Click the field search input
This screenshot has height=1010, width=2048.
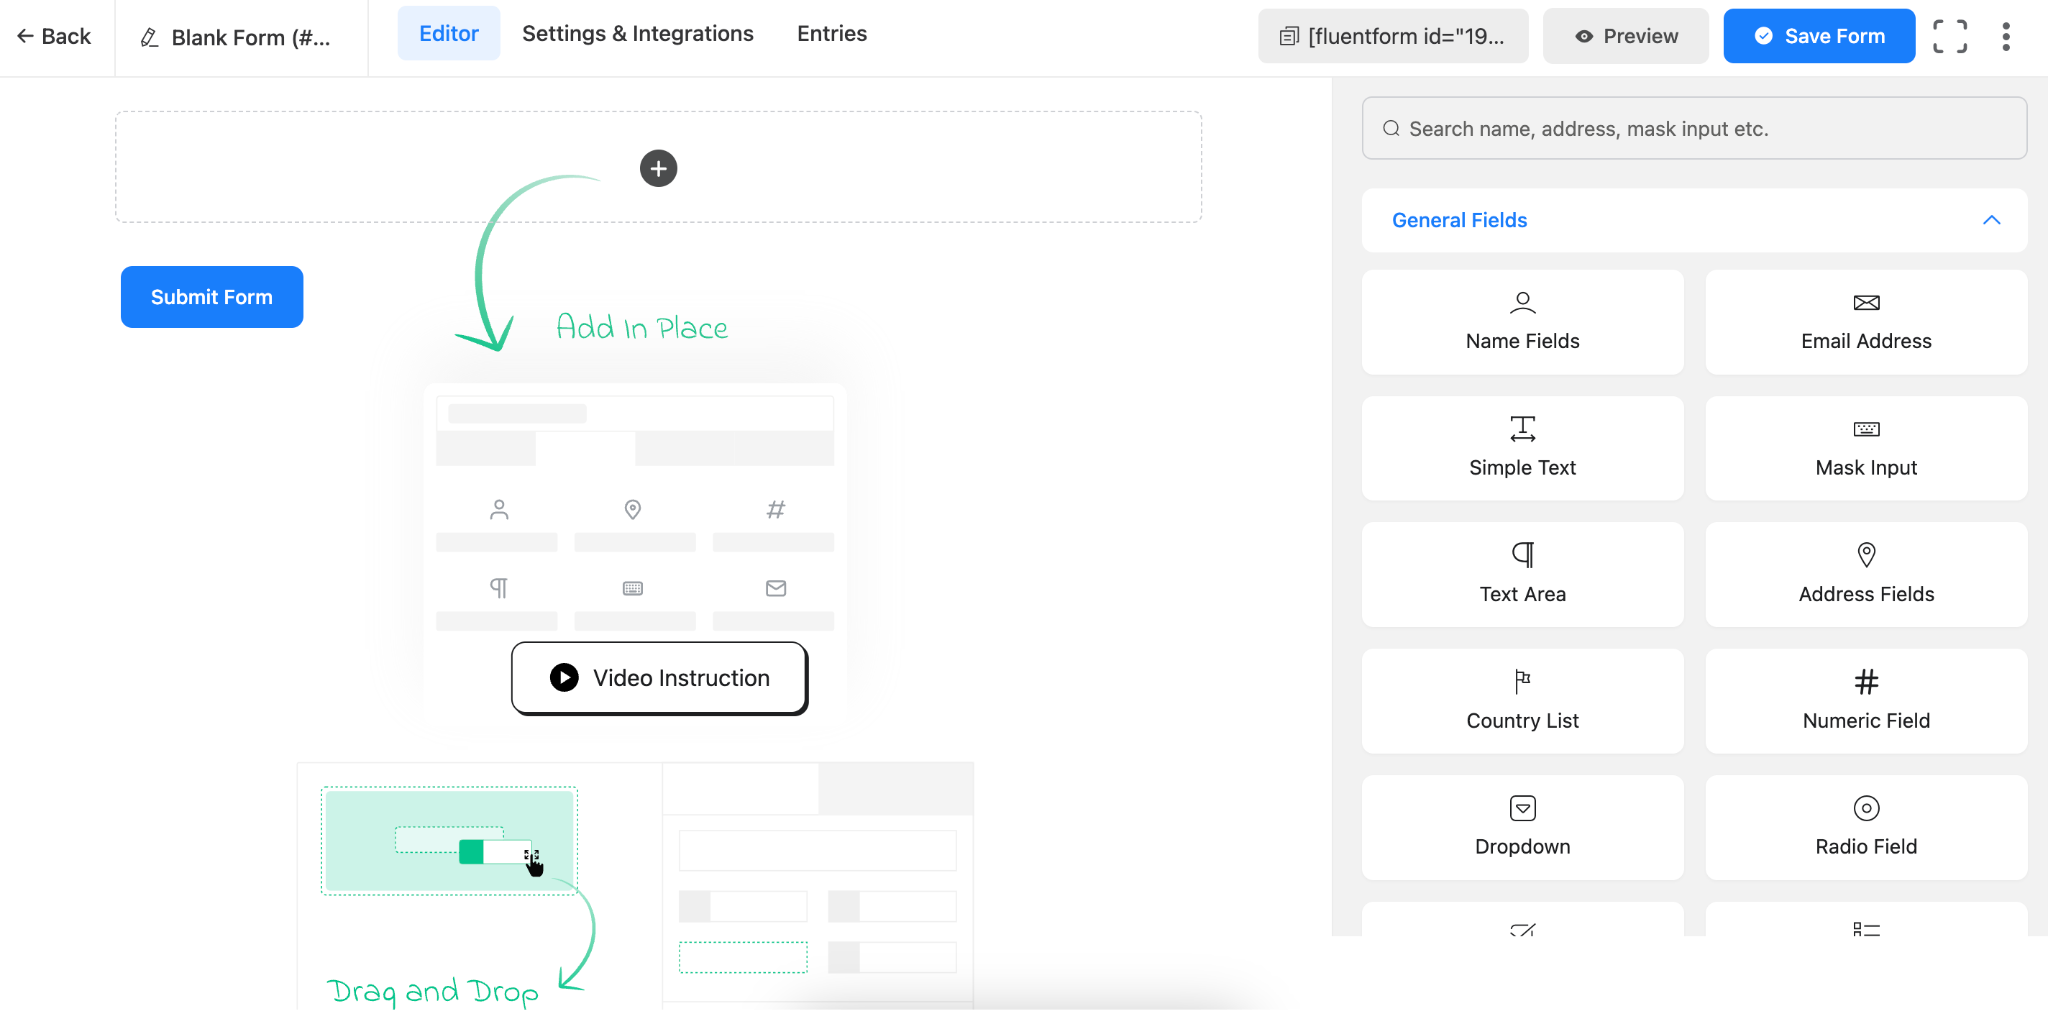point(1693,128)
